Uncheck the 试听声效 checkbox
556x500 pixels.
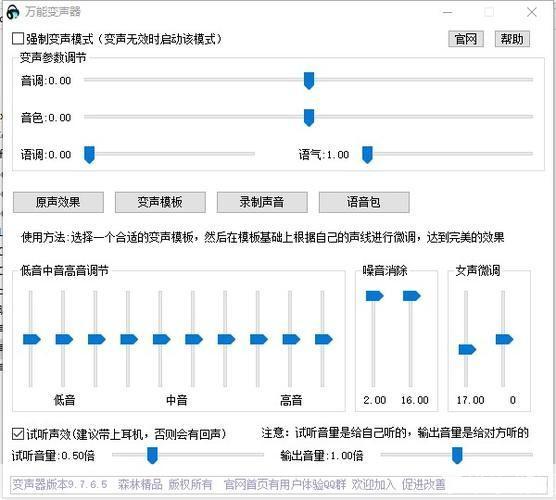point(18,434)
